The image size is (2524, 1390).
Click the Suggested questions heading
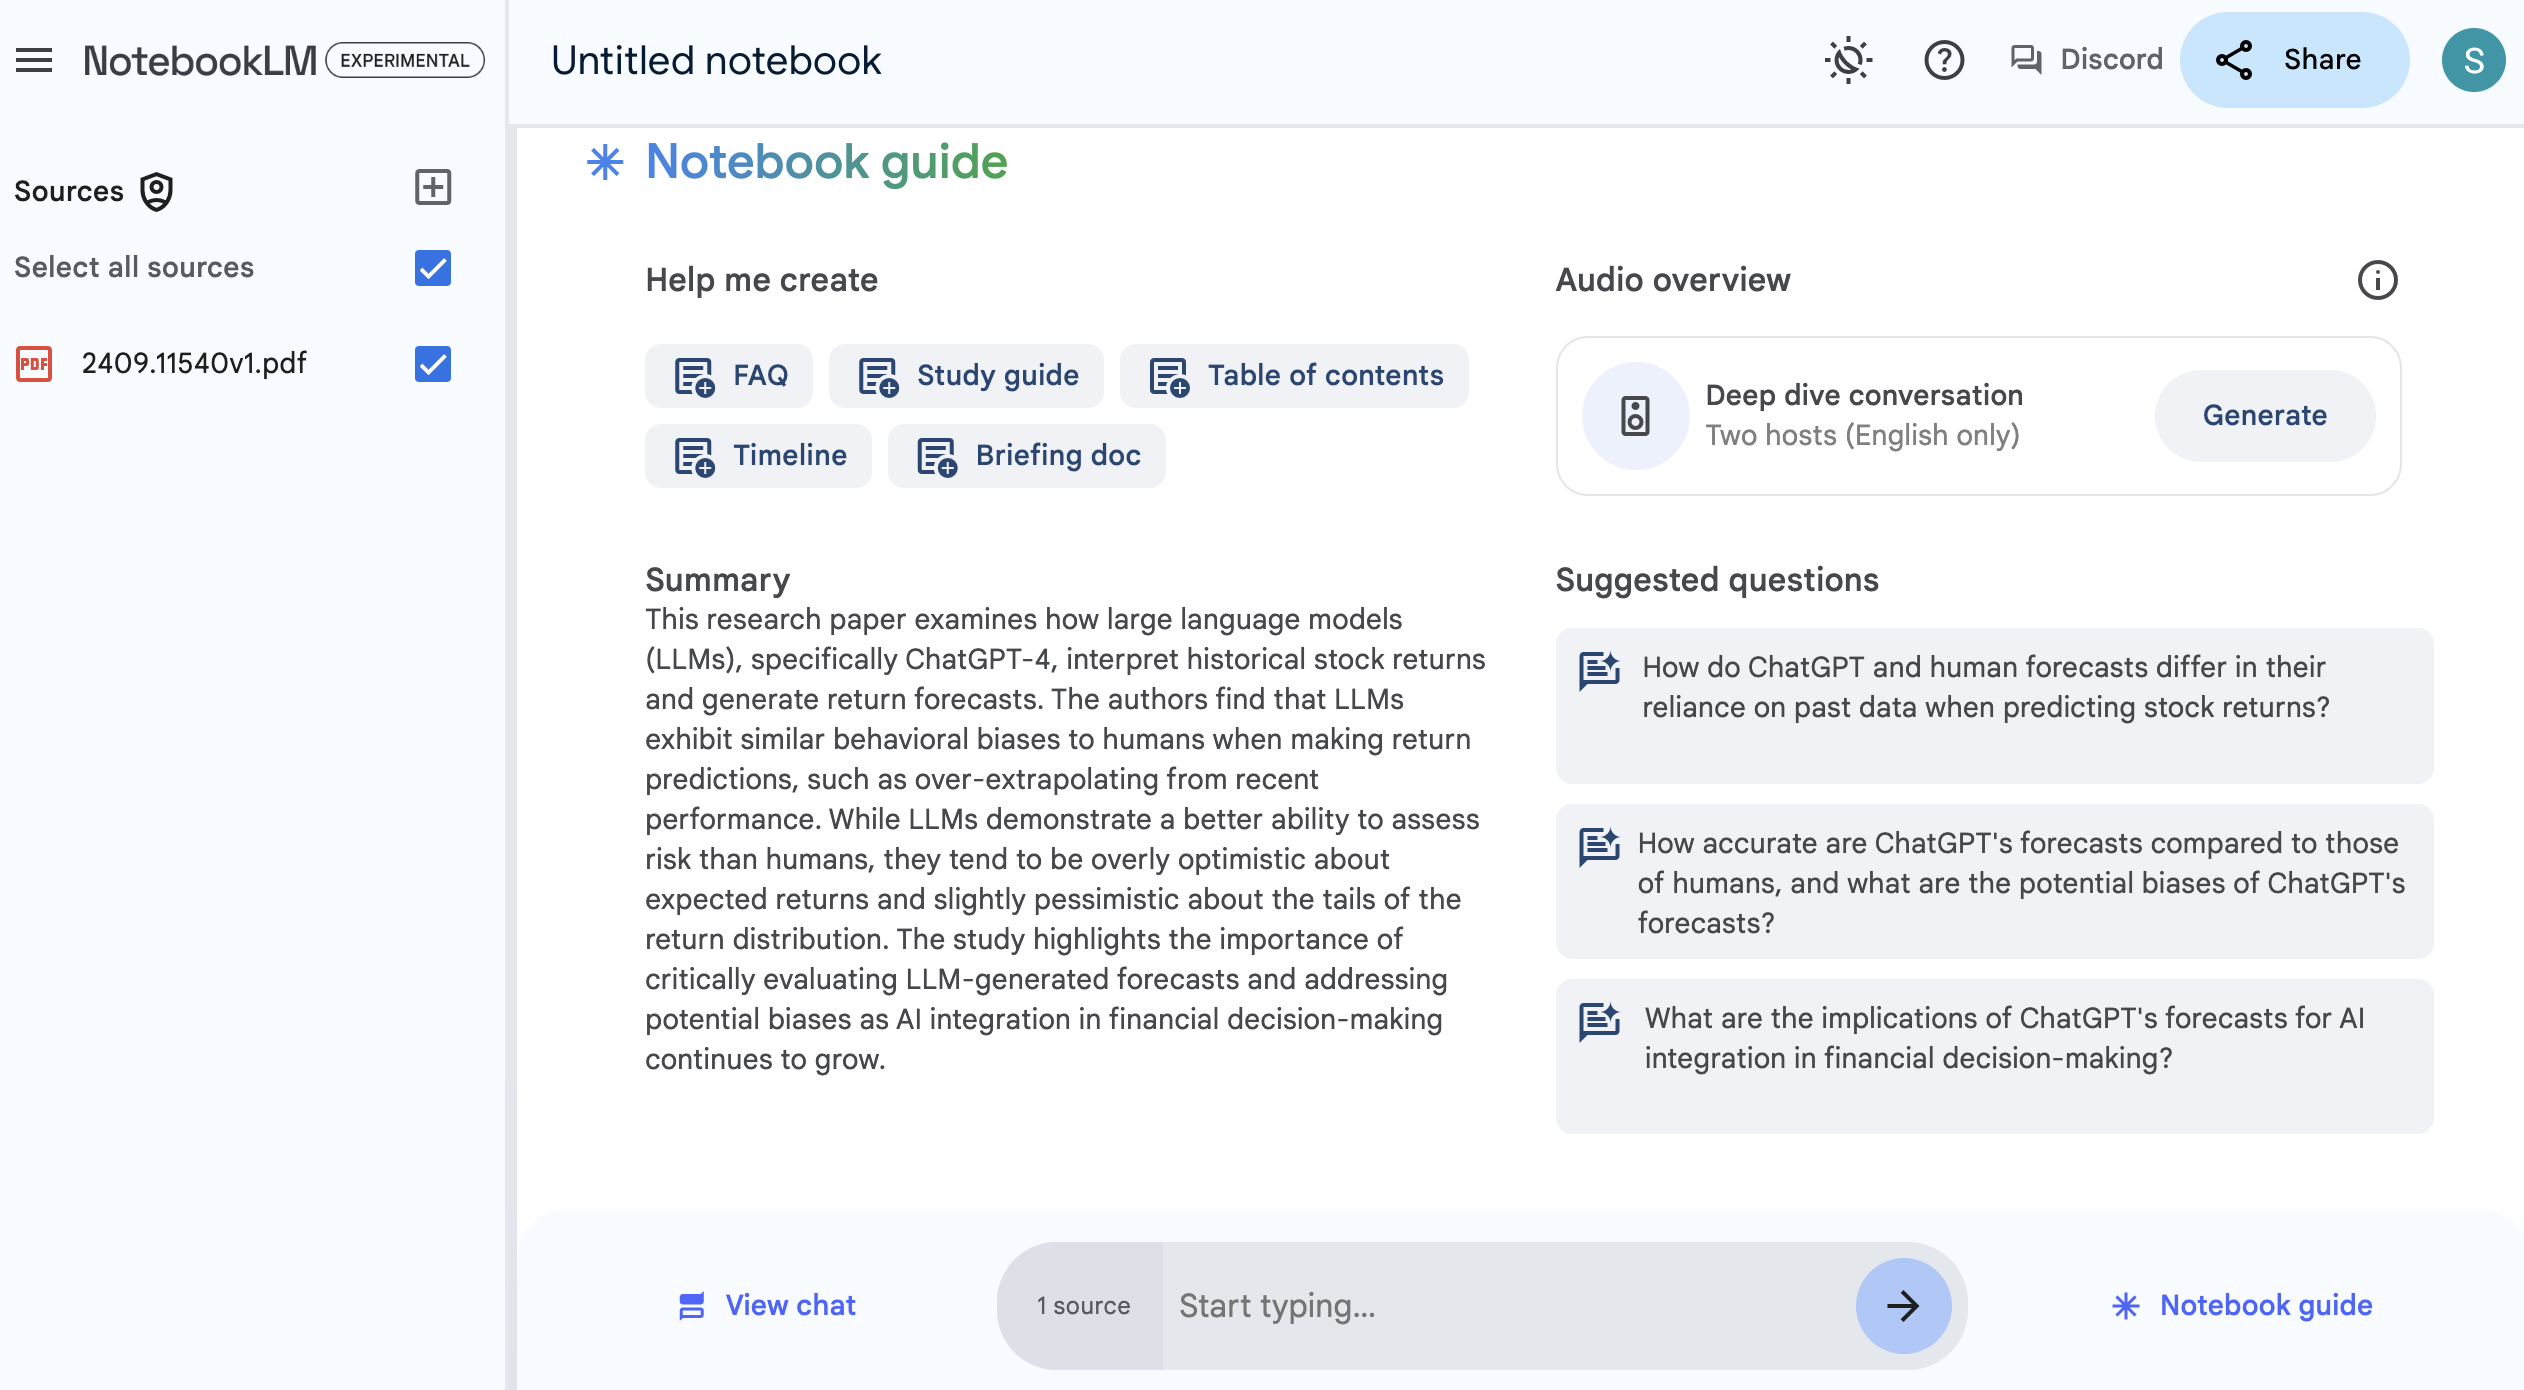pos(1717,580)
